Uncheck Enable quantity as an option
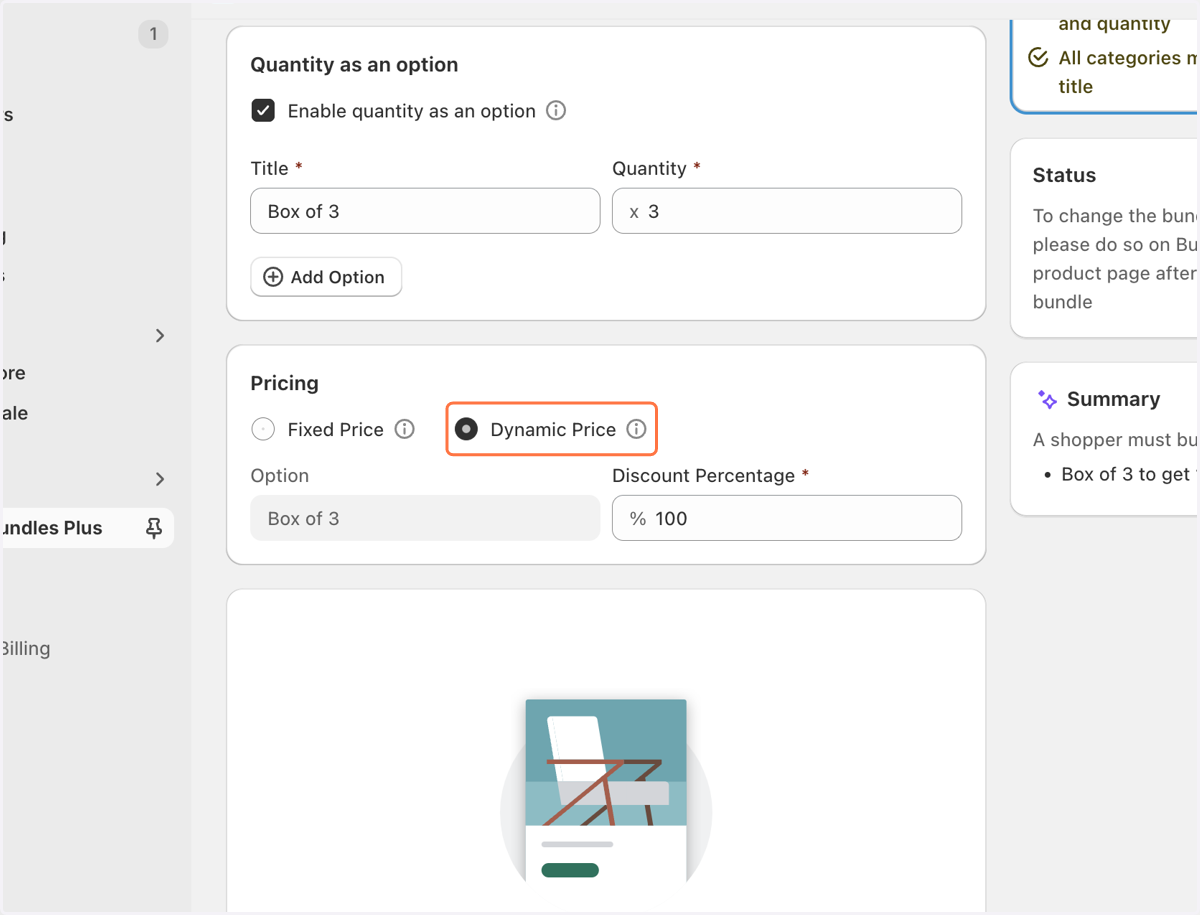 click(263, 111)
